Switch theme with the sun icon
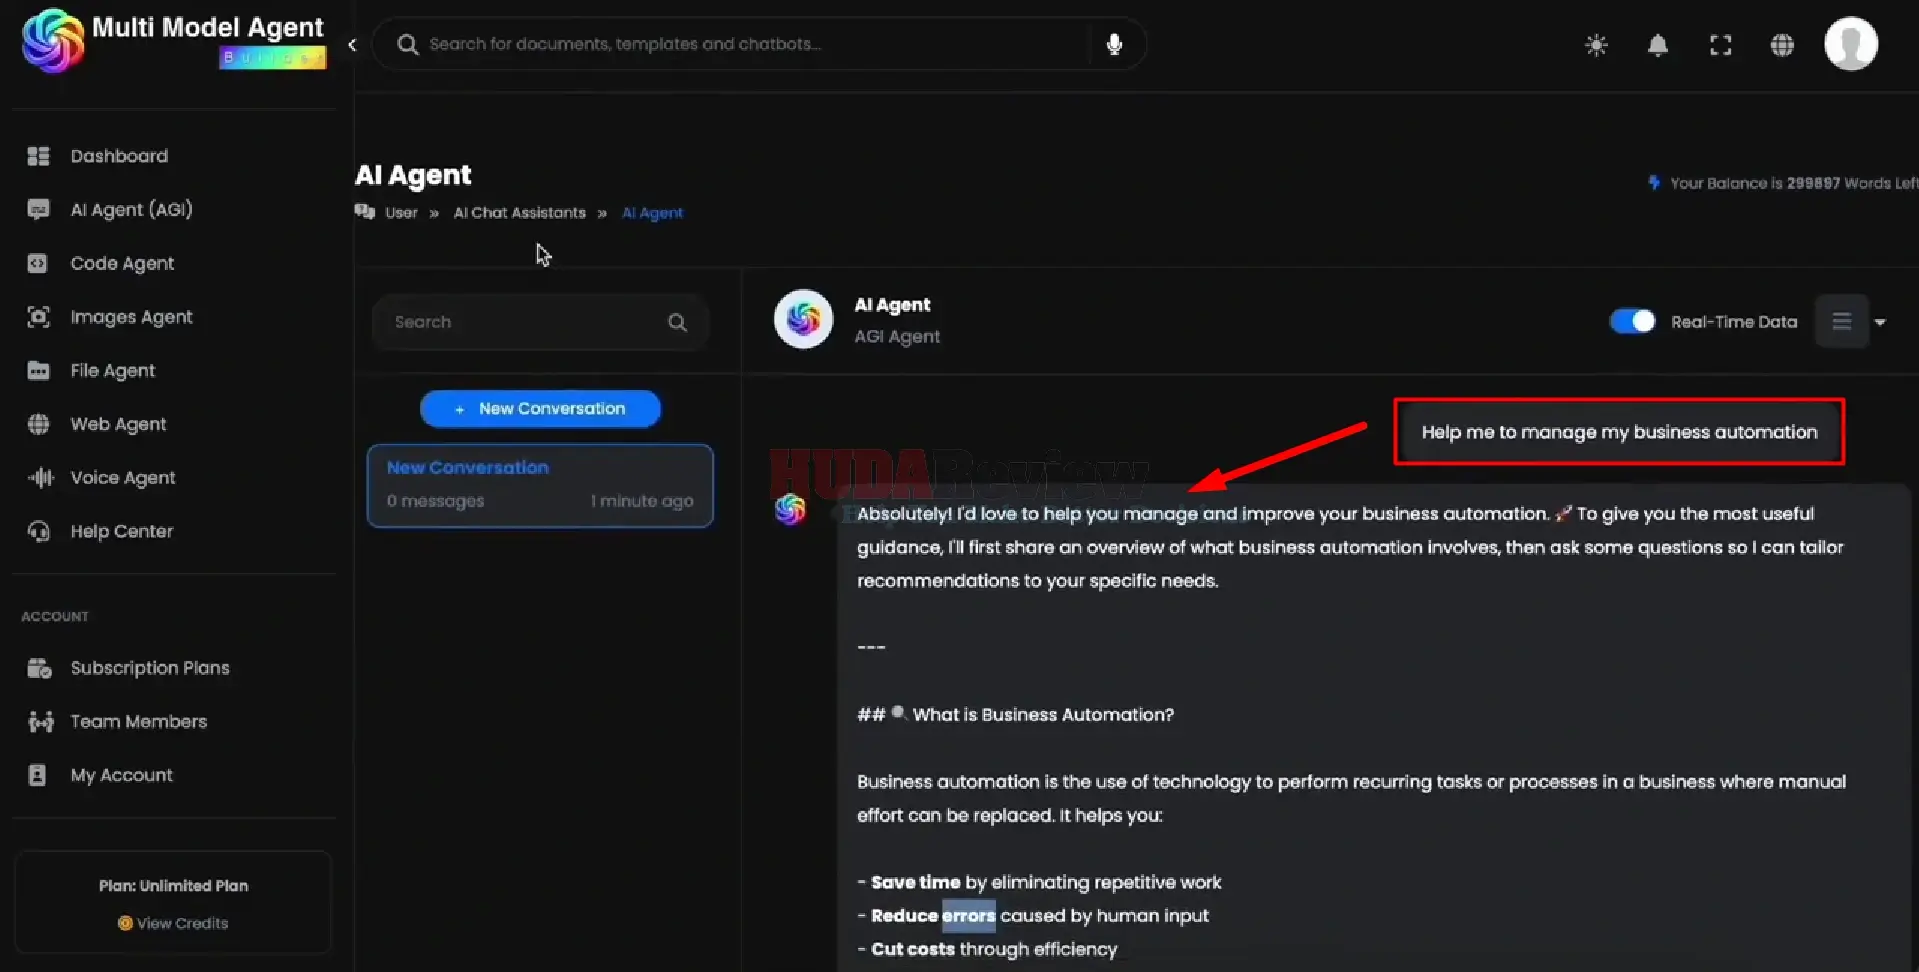The image size is (1919, 972). (1596, 45)
